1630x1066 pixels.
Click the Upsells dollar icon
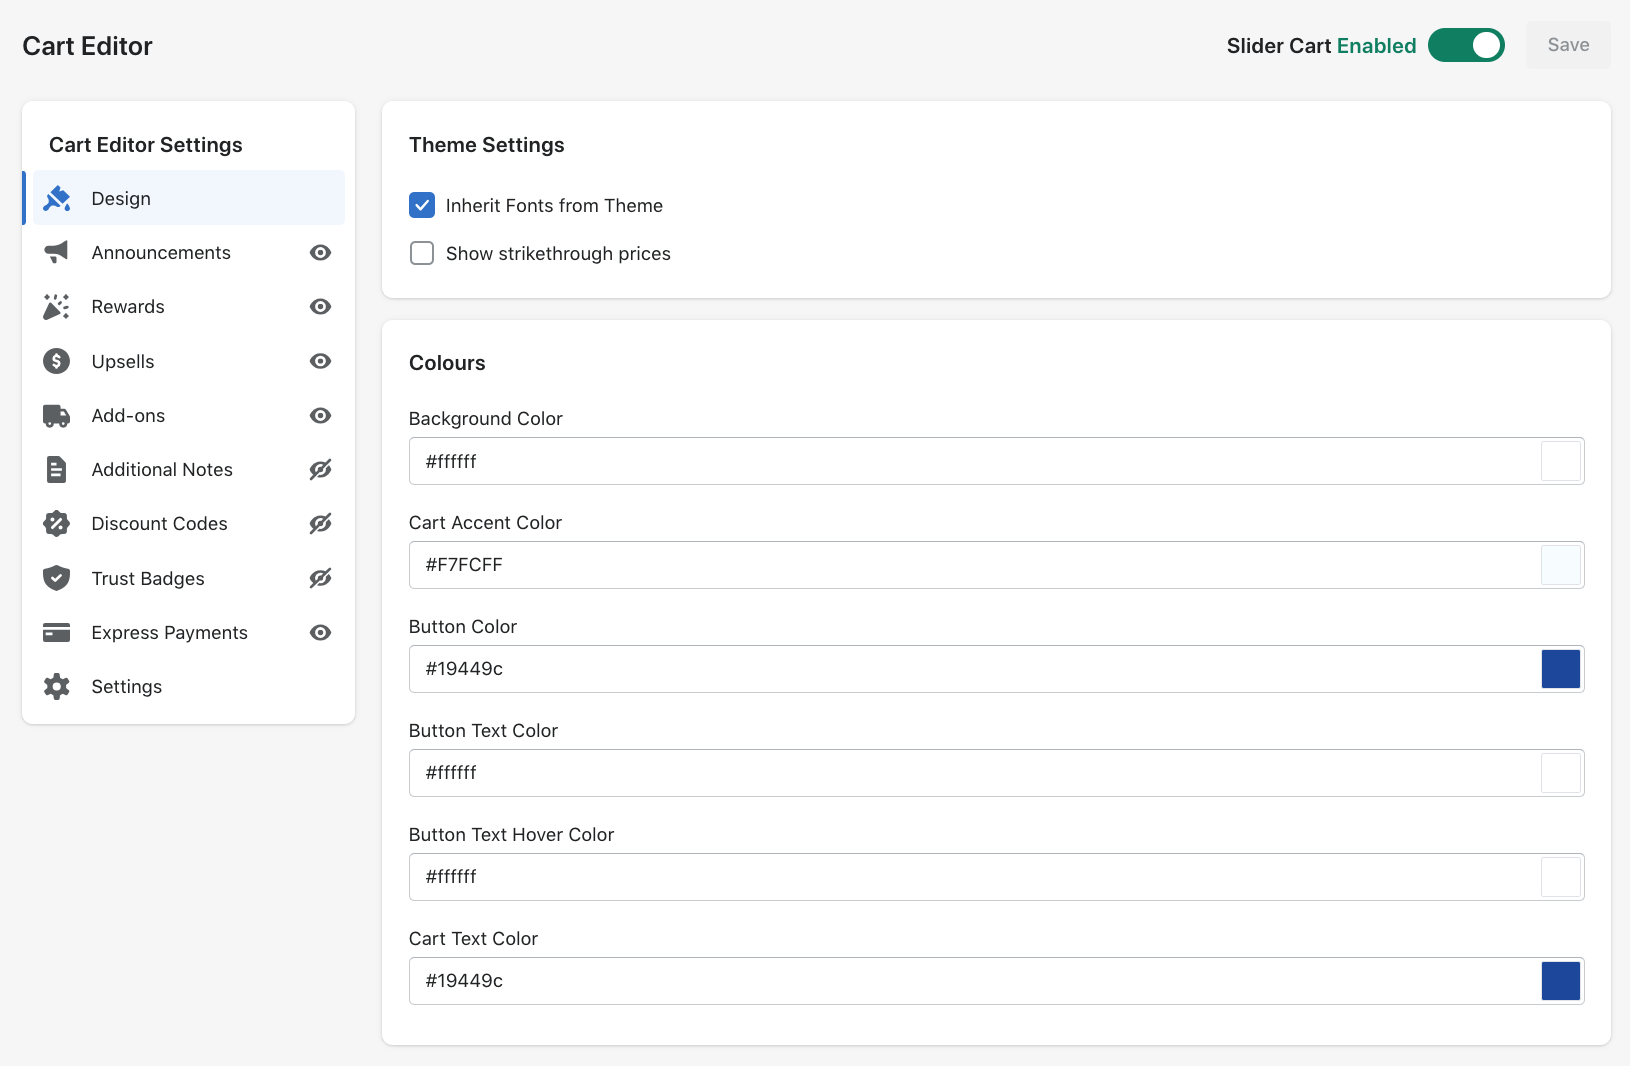[x=57, y=361]
